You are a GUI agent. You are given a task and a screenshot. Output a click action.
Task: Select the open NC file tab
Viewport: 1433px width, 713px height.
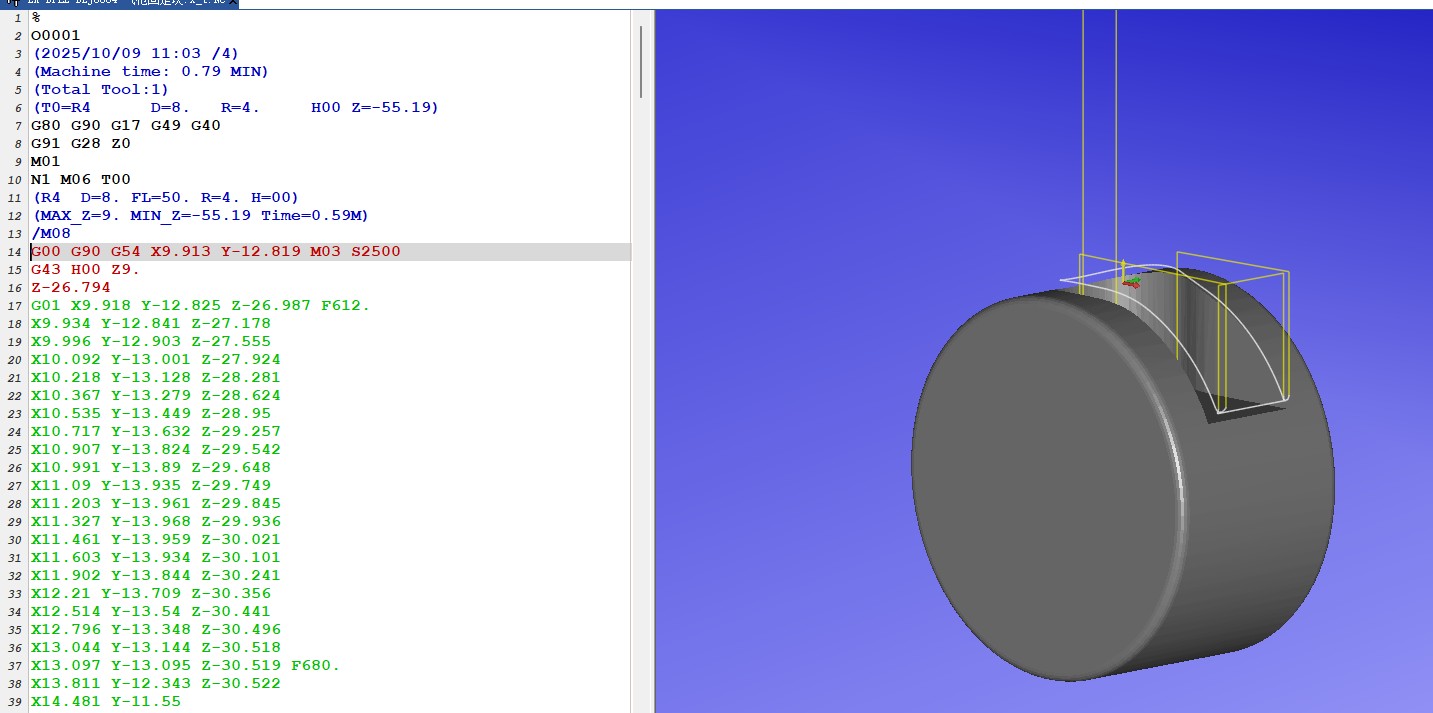(x=120, y=3)
